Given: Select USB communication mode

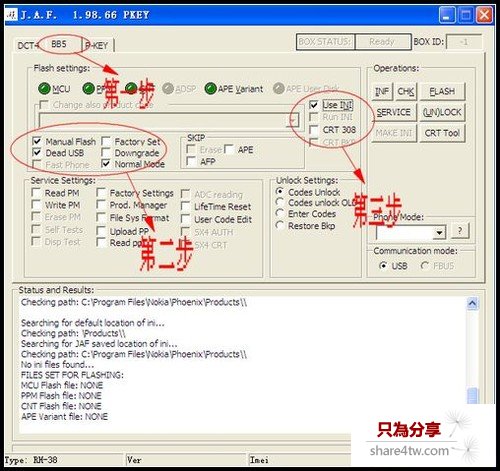Looking at the screenshot, I should tap(383, 265).
